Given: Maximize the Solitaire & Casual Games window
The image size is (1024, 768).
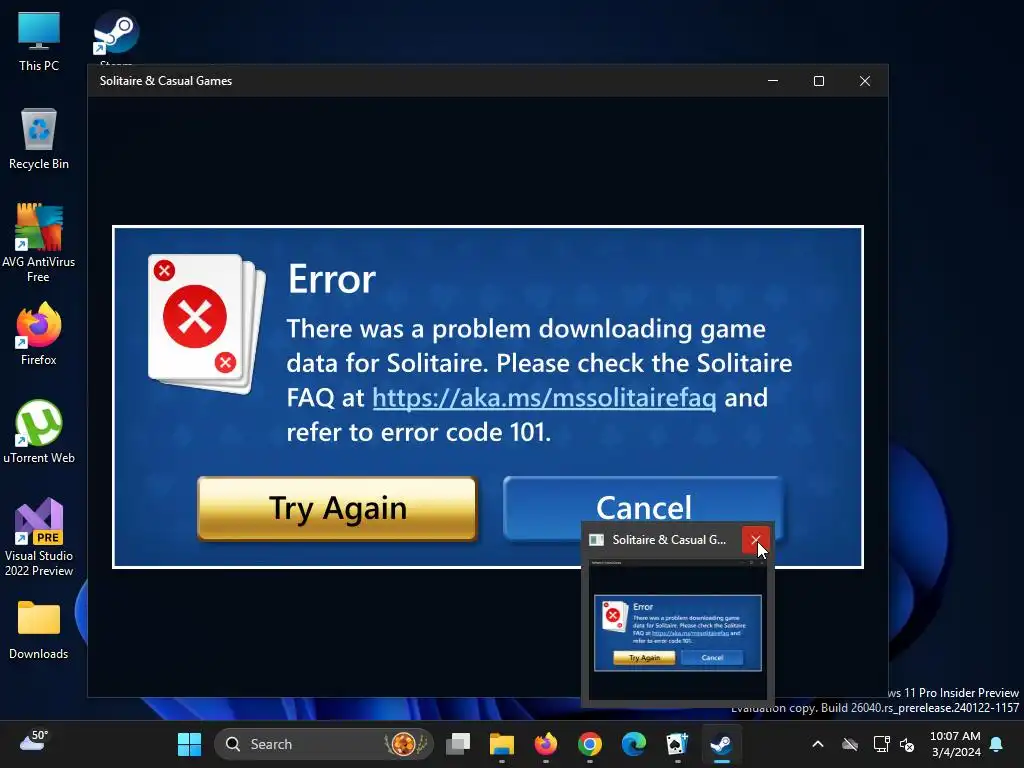Looking at the screenshot, I should (819, 81).
